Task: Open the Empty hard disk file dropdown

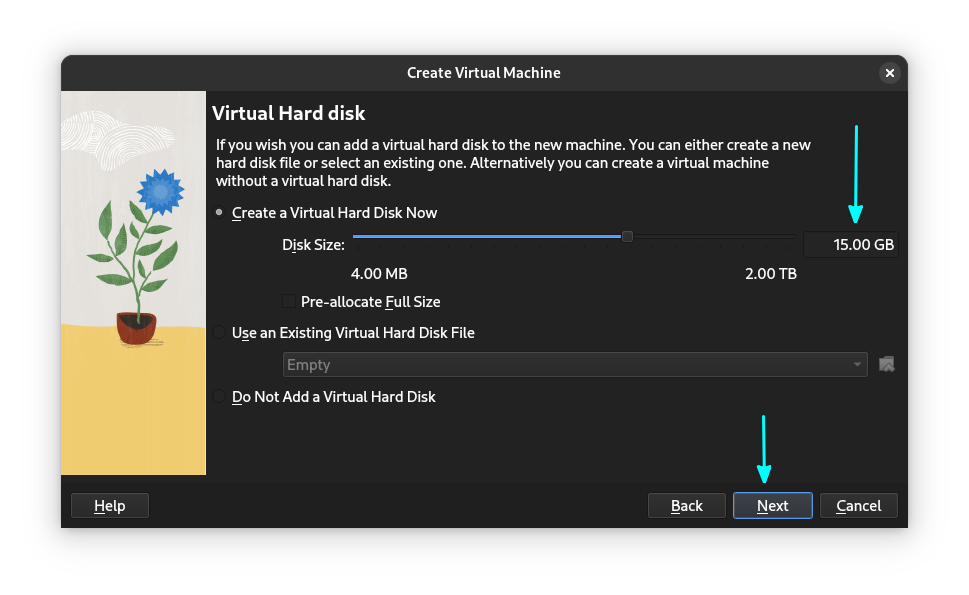Action: click(x=574, y=365)
